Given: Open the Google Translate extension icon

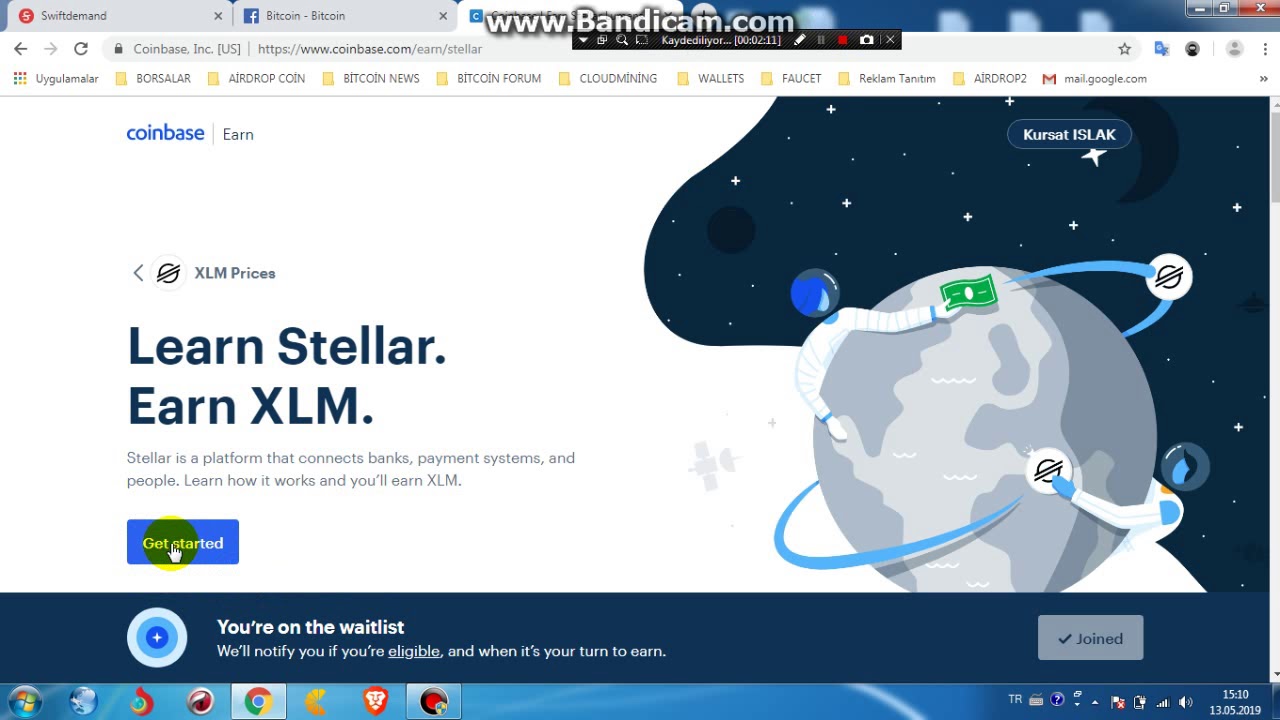Looking at the screenshot, I should click(x=1161, y=48).
